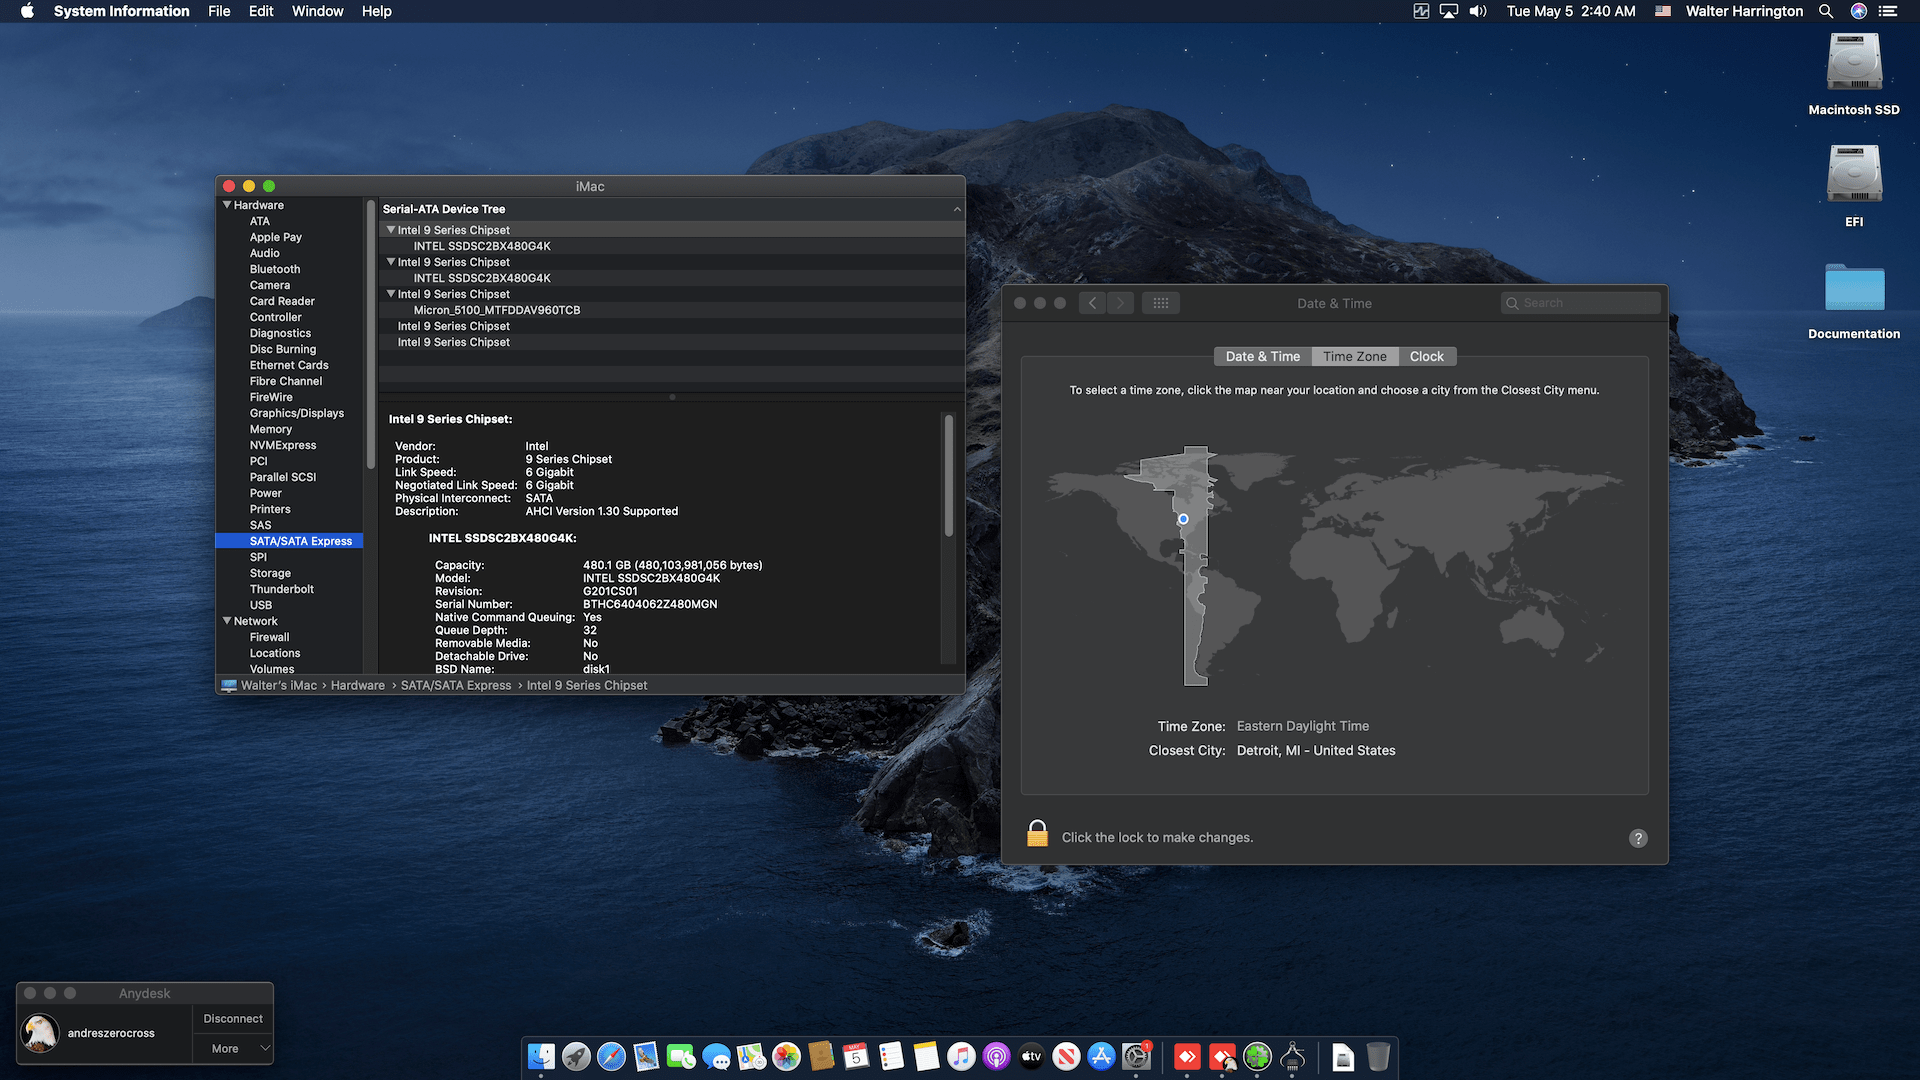Click the volume icon in the menu bar
The image size is (1920, 1080).
click(x=1478, y=11)
